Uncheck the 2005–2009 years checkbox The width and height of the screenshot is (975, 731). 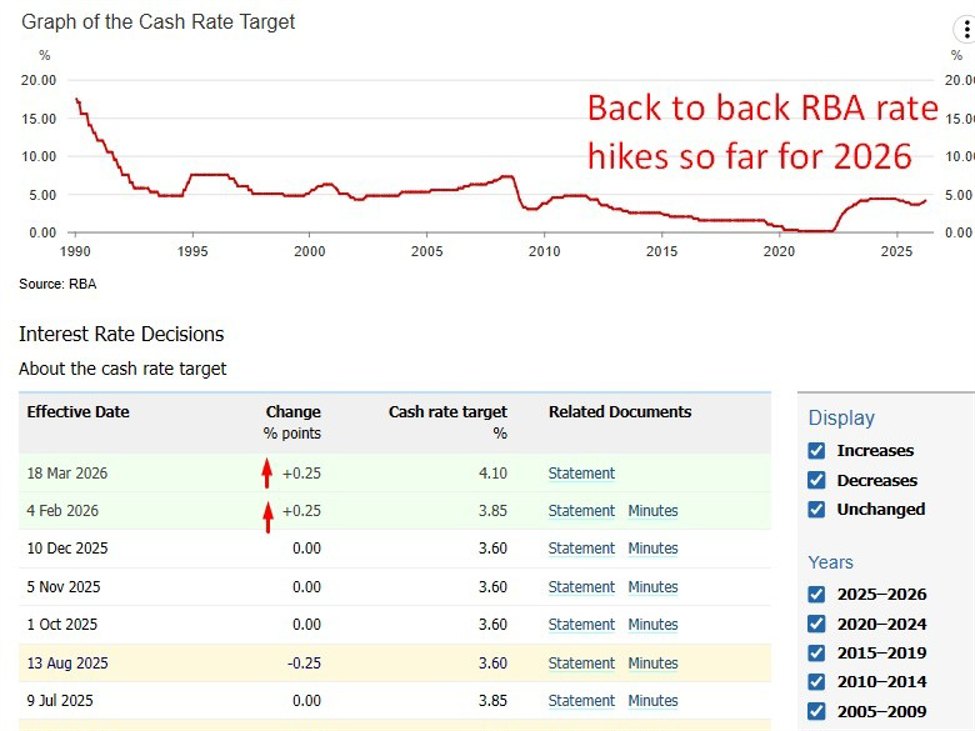(x=816, y=711)
